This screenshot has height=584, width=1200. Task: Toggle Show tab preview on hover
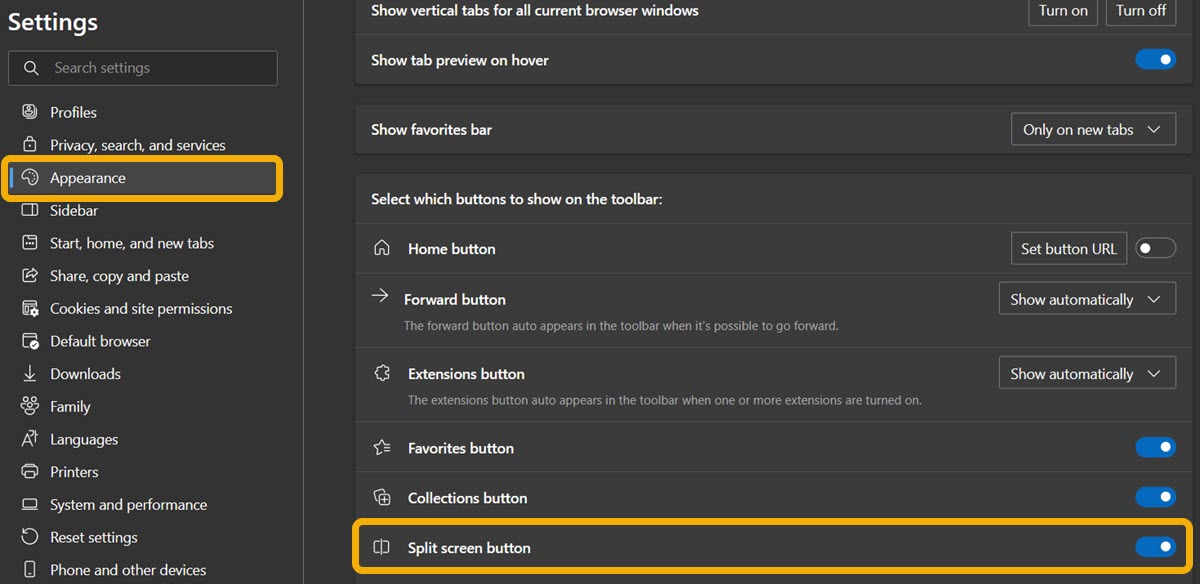pyautogui.click(x=1155, y=59)
